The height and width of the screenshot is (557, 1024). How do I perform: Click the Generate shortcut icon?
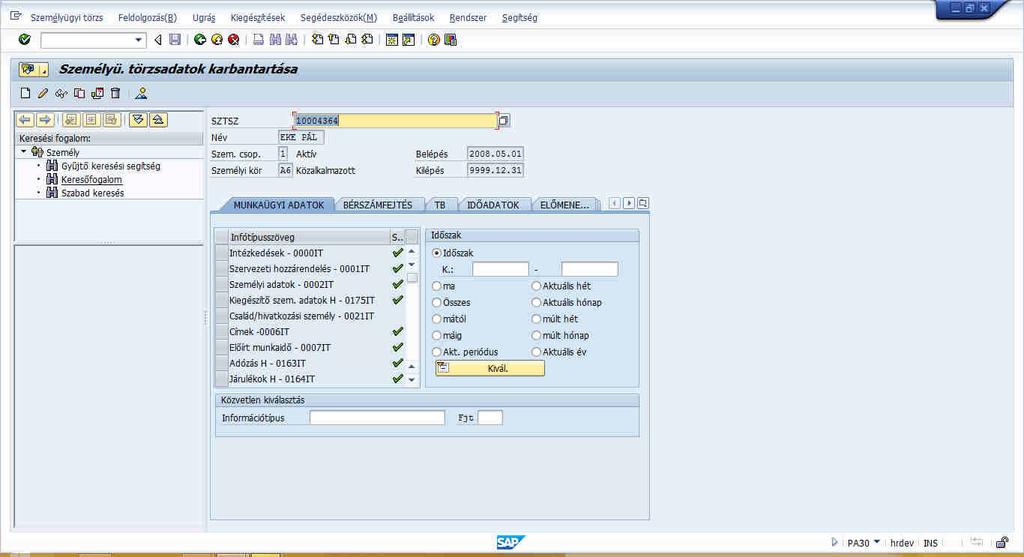tap(408, 40)
